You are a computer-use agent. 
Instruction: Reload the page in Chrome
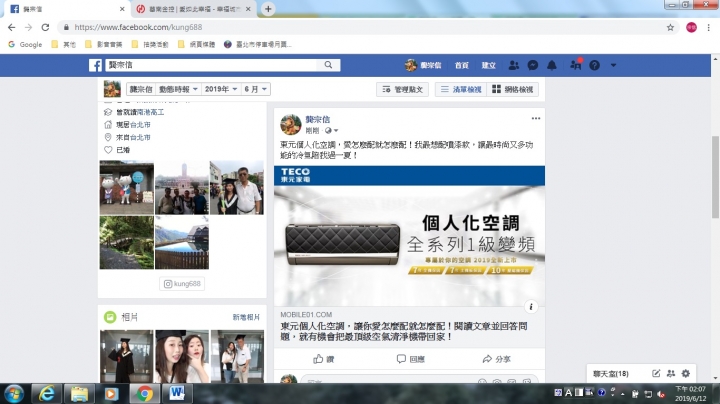click(x=45, y=28)
